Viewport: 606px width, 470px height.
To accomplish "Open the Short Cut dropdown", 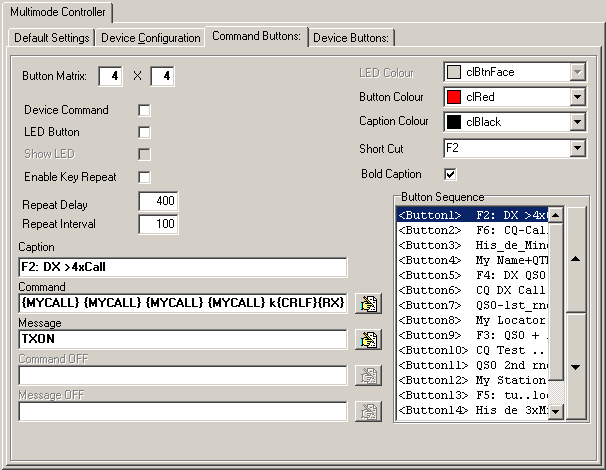I will click(x=577, y=148).
